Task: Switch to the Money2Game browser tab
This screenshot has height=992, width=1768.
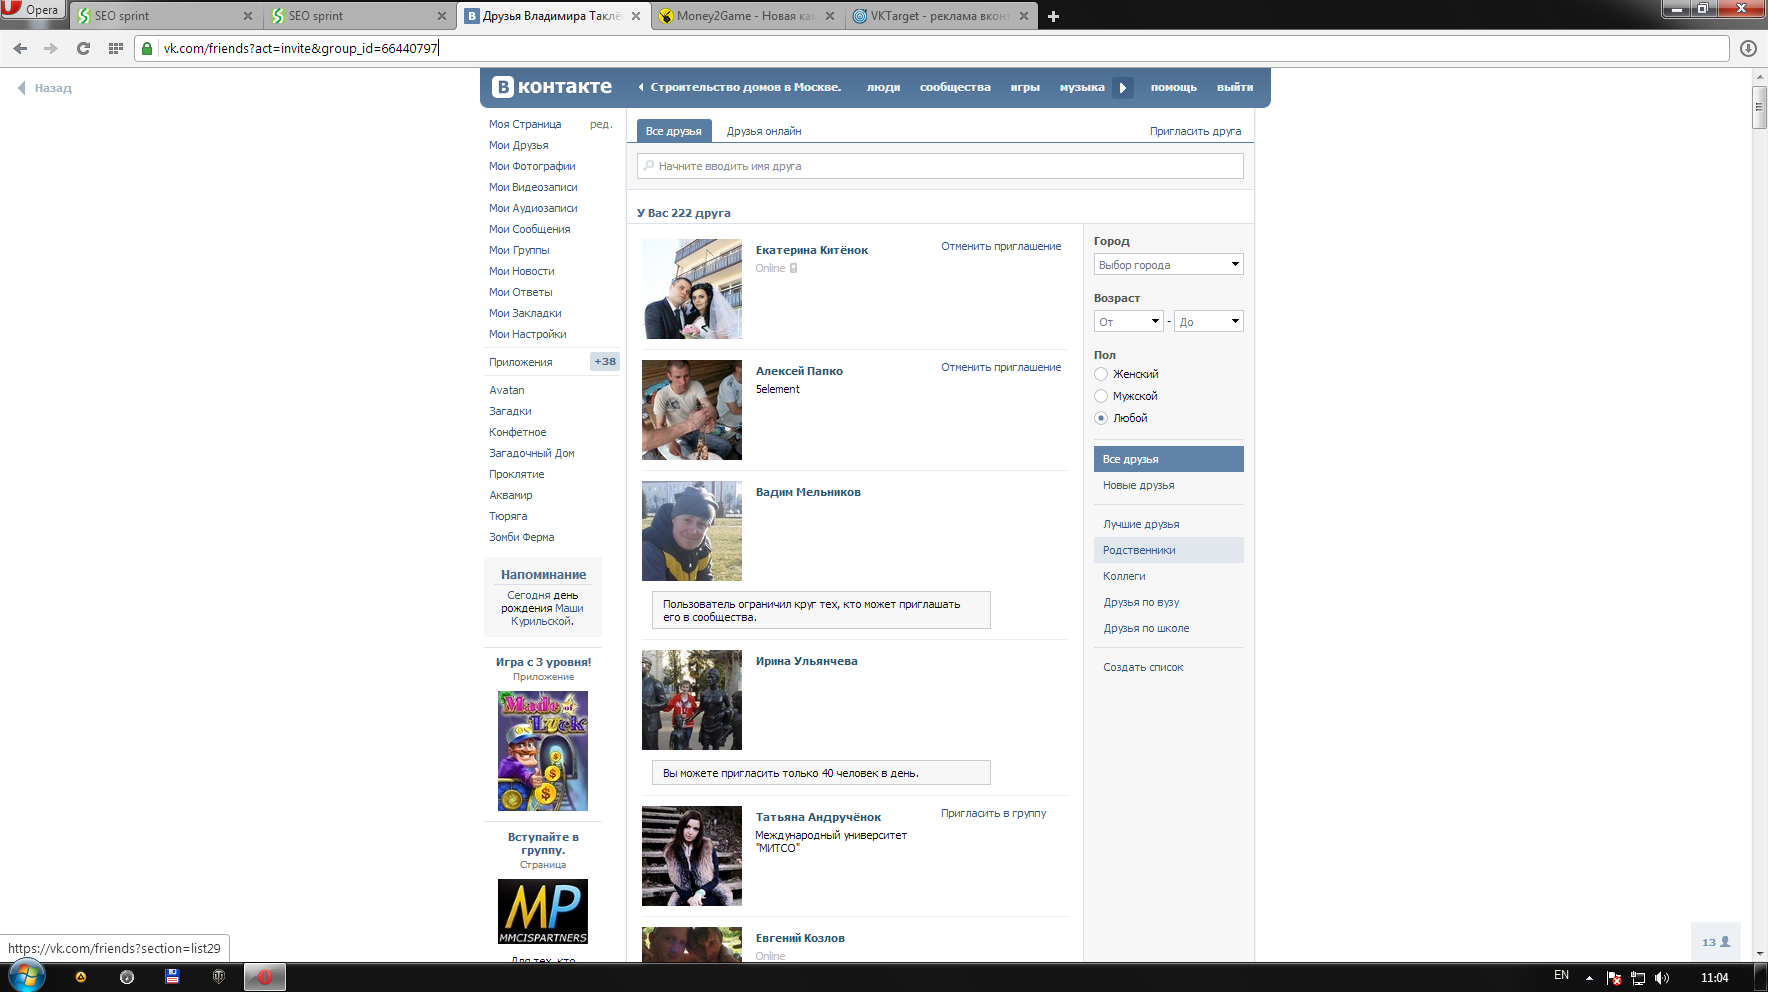Action: click(x=746, y=16)
